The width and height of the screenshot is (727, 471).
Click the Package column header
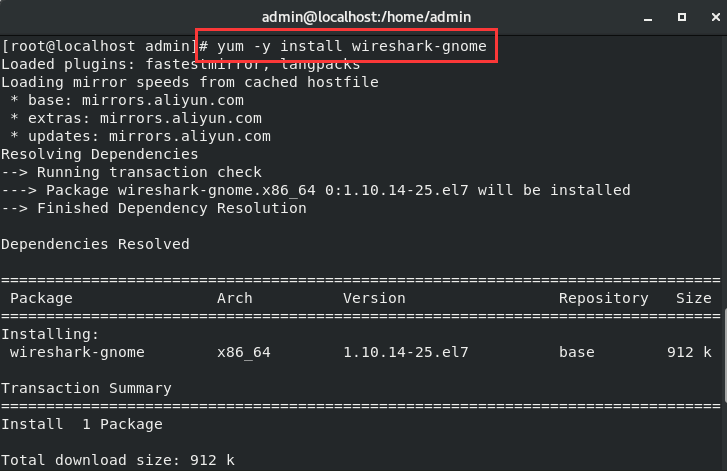point(41,298)
